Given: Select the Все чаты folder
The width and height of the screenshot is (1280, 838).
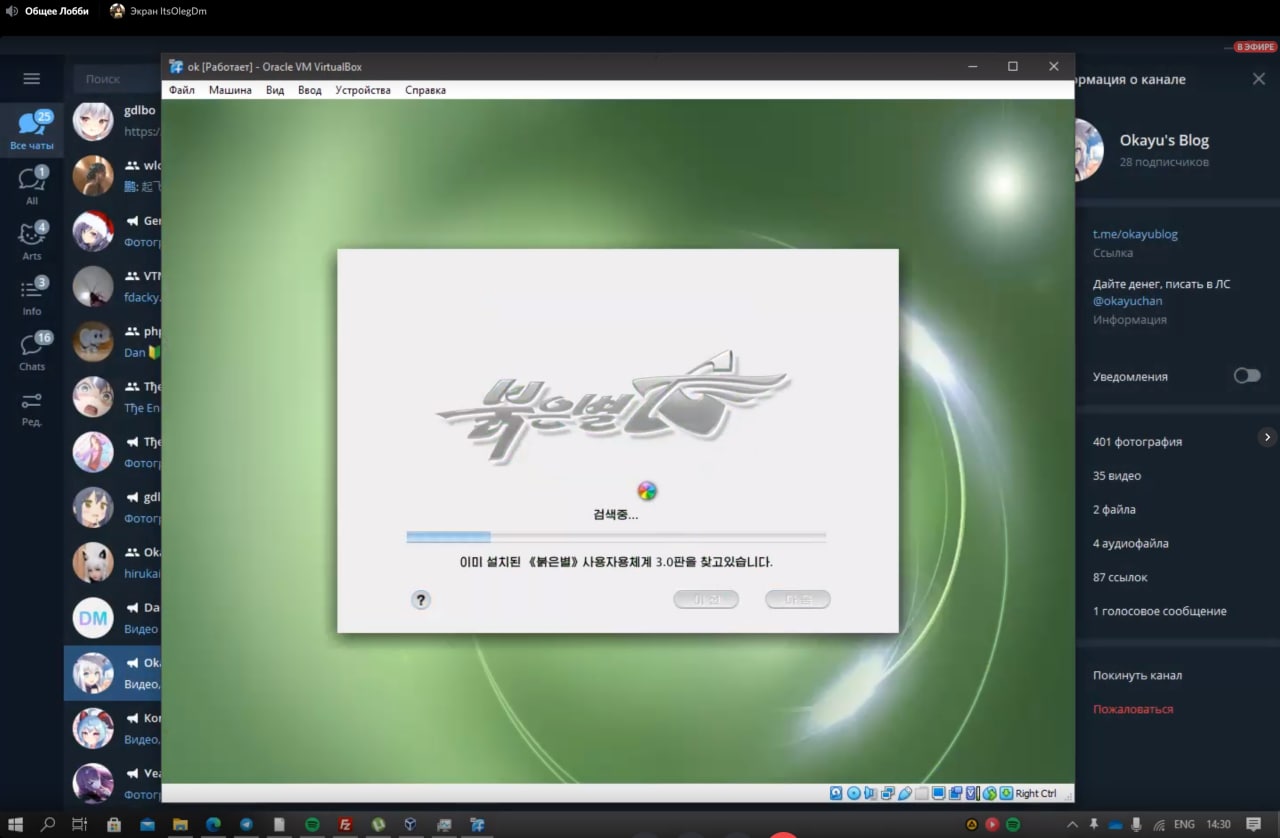Looking at the screenshot, I should pyautogui.click(x=32, y=131).
